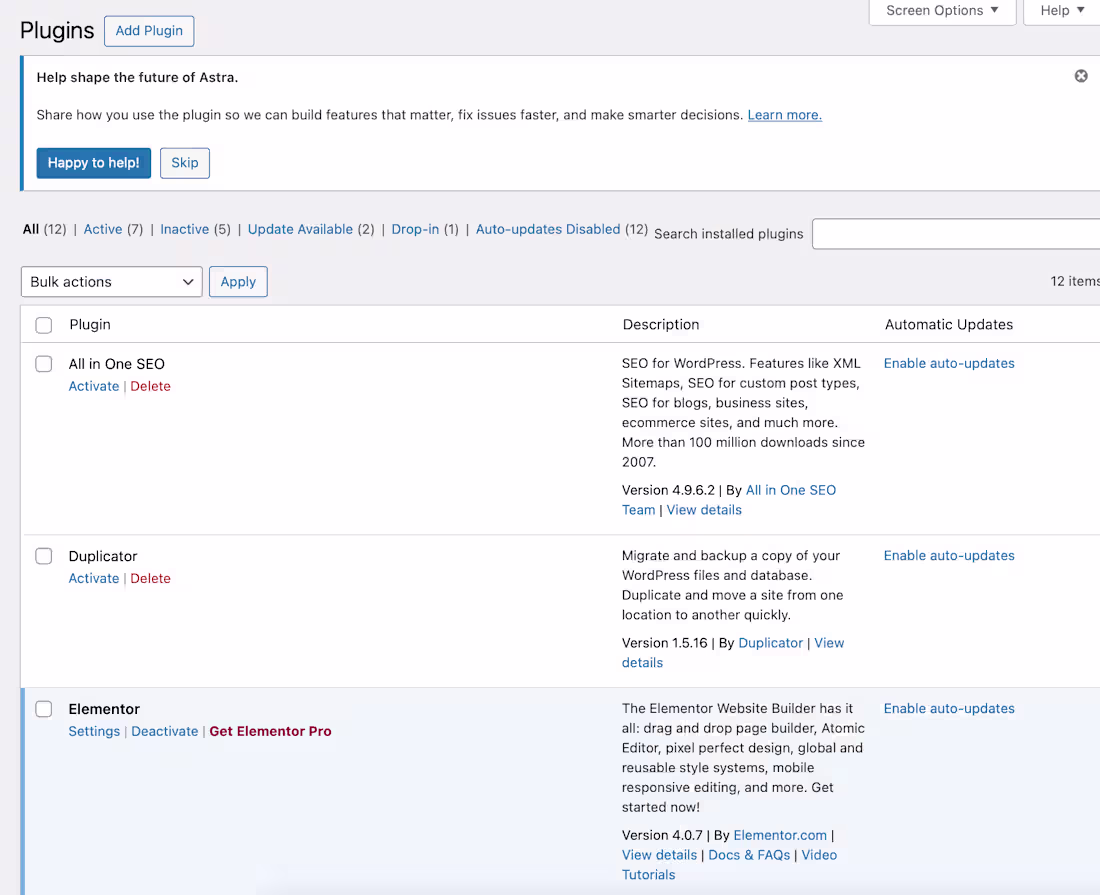Image resolution: width=1100 pixels, height=895 pixels.
Task: Filter plugins by Active
Action: point(103,229)
